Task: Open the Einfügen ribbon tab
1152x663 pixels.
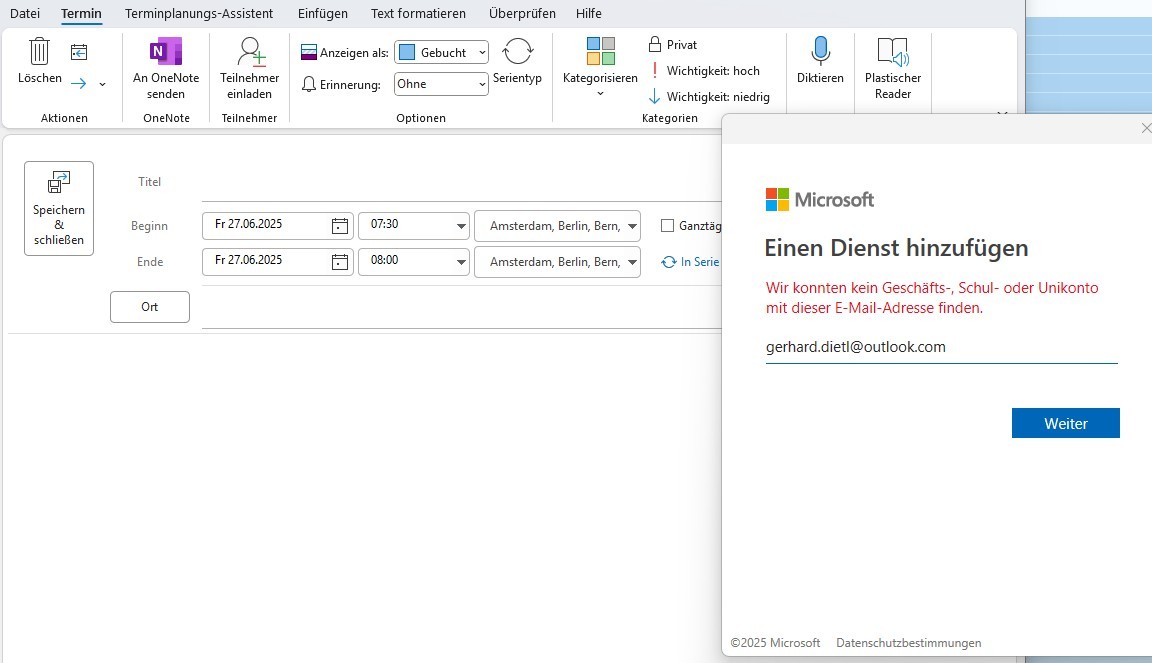Action: 323,13
